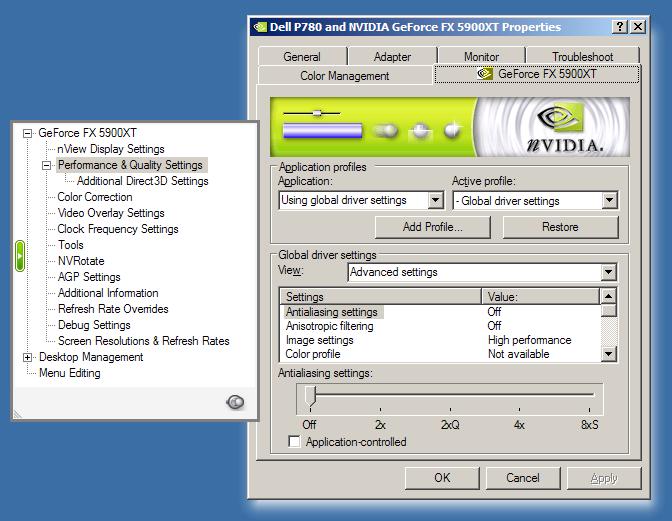Open the Application dropdown
672x521 pixels.
click(x=435, y=200)
